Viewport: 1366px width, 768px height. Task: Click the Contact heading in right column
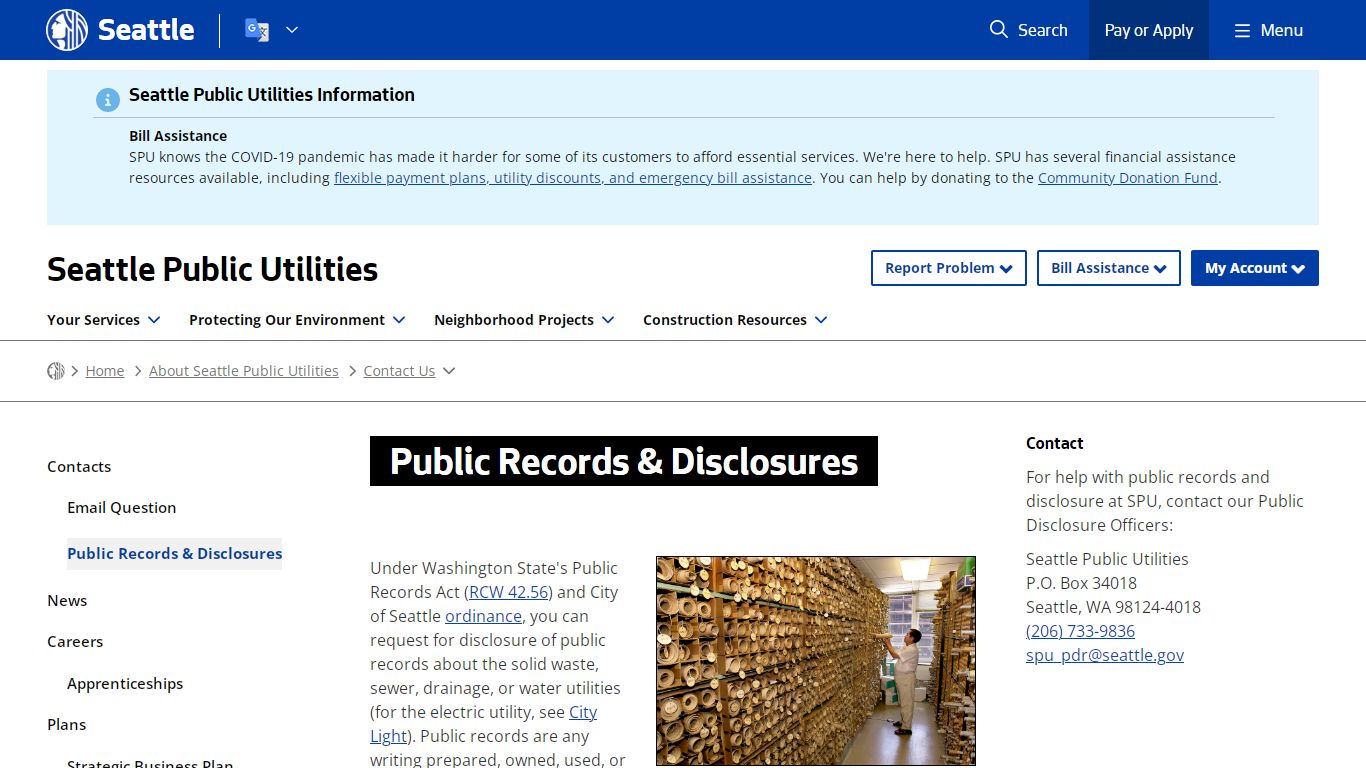(1055, 443)
